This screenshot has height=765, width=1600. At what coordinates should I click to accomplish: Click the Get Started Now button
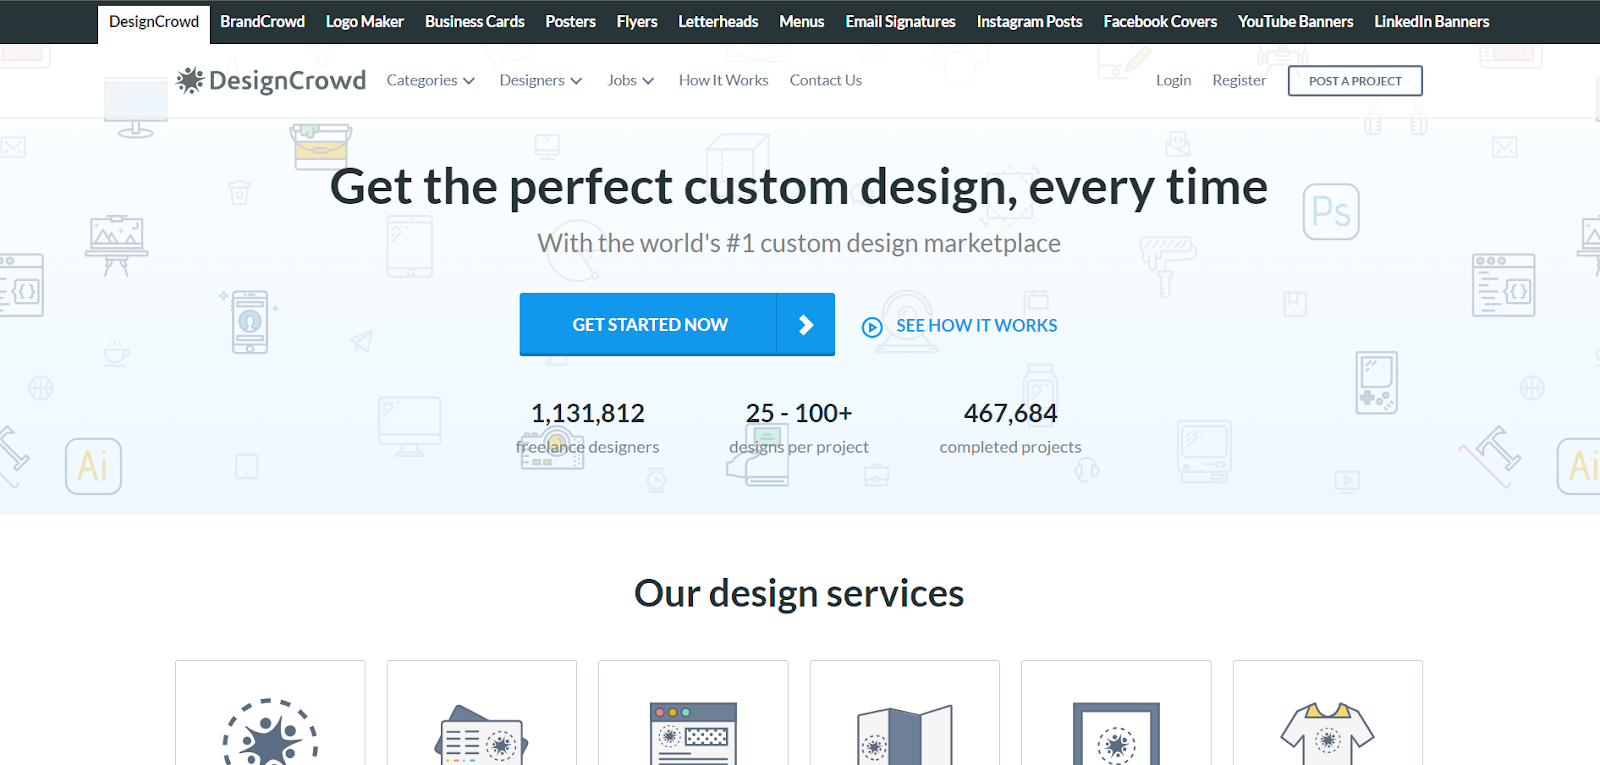[677, 324]
